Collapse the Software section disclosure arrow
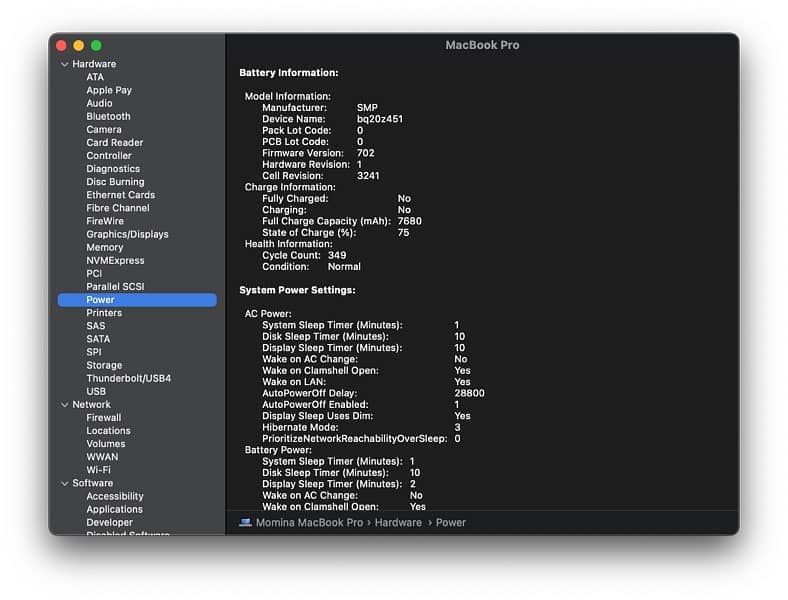788x600 pixels. tap(65, 483)
